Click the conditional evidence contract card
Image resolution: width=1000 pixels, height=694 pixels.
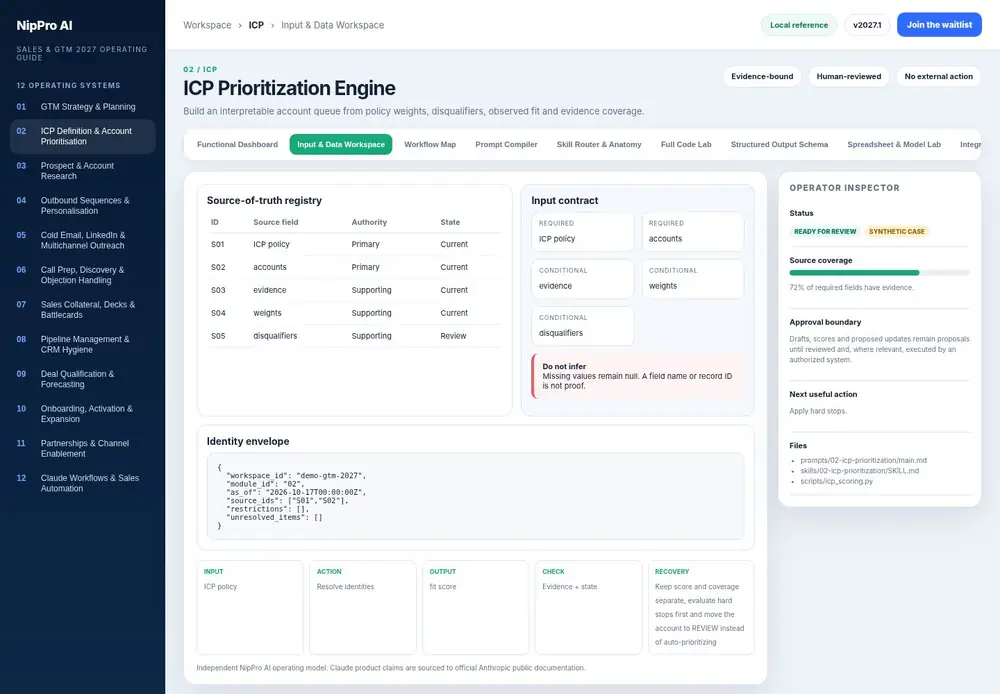click(582, 279)
